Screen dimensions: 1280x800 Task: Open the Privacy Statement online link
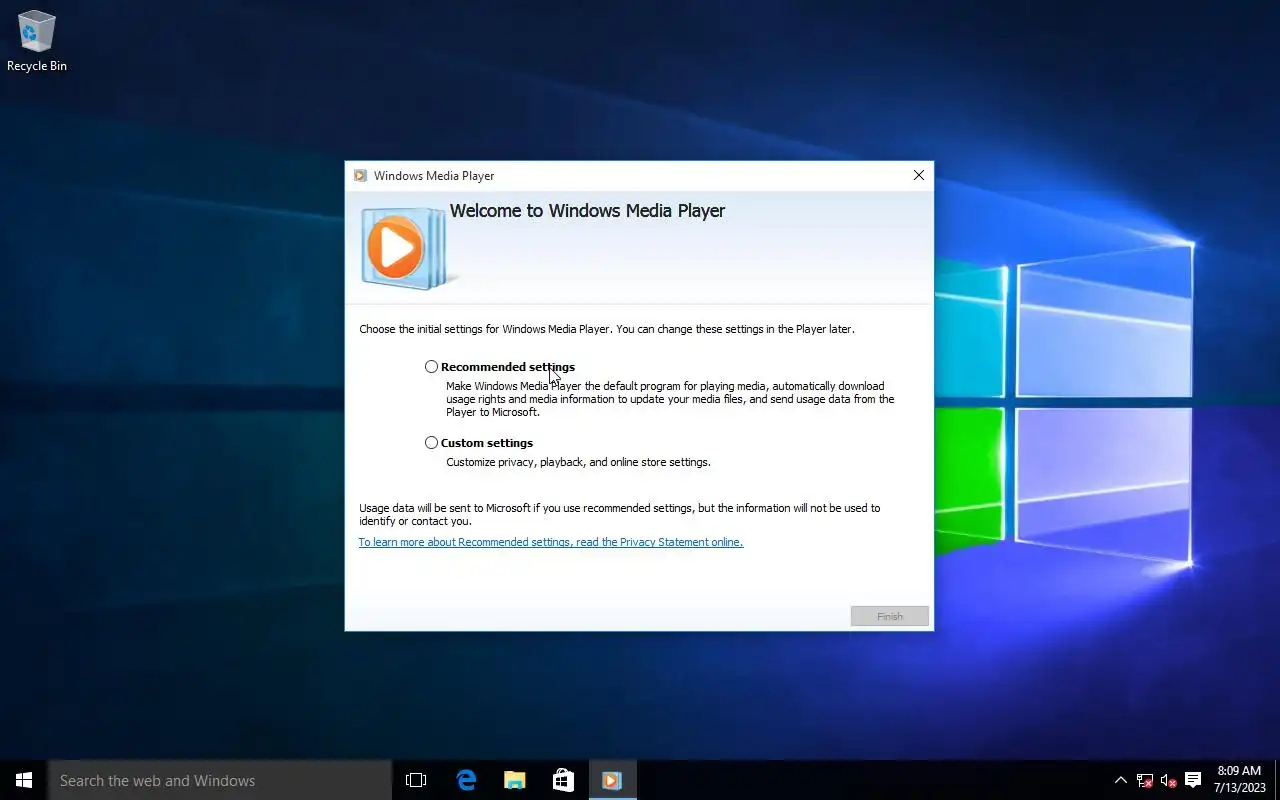[551, 542]
